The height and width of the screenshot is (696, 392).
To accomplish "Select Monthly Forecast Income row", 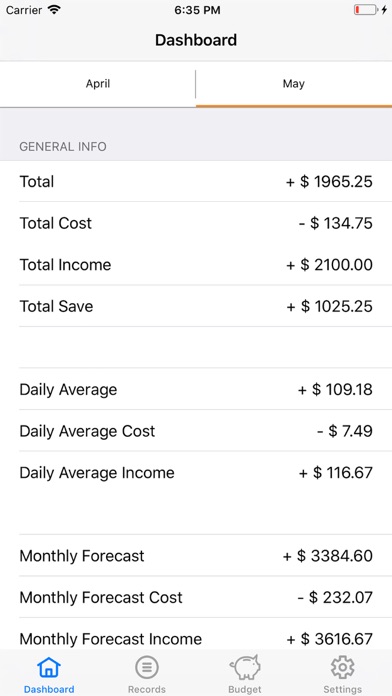I will [x=196, y=634].
